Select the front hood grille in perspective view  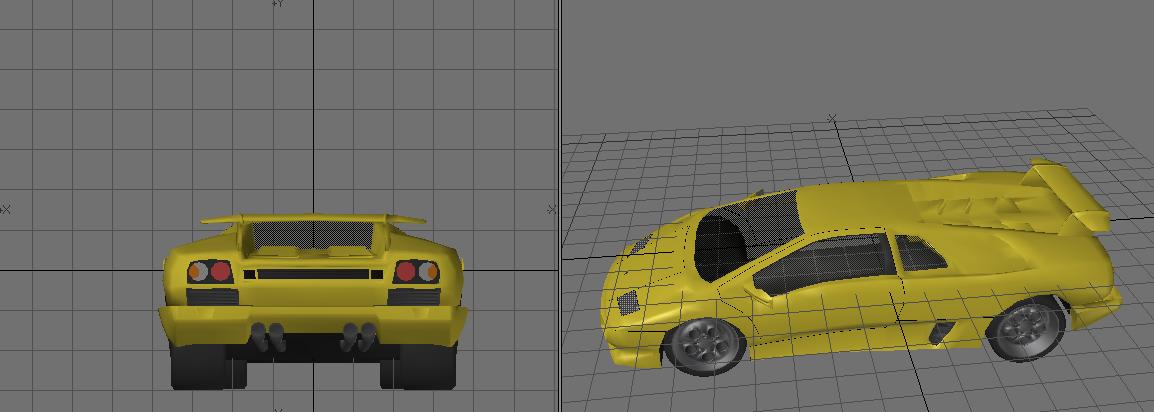628,302
